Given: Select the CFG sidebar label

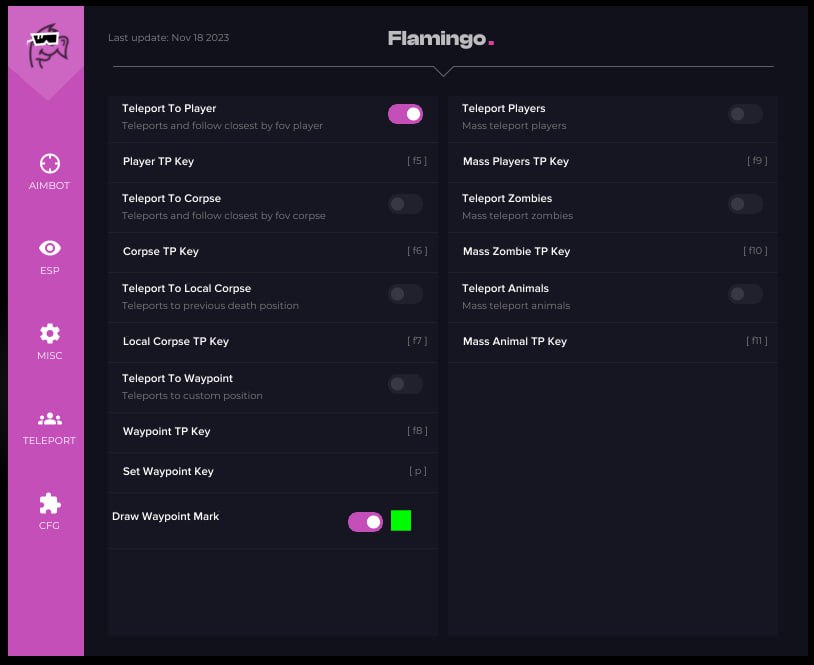Looking at the screenshot, I should click(49, 525).
